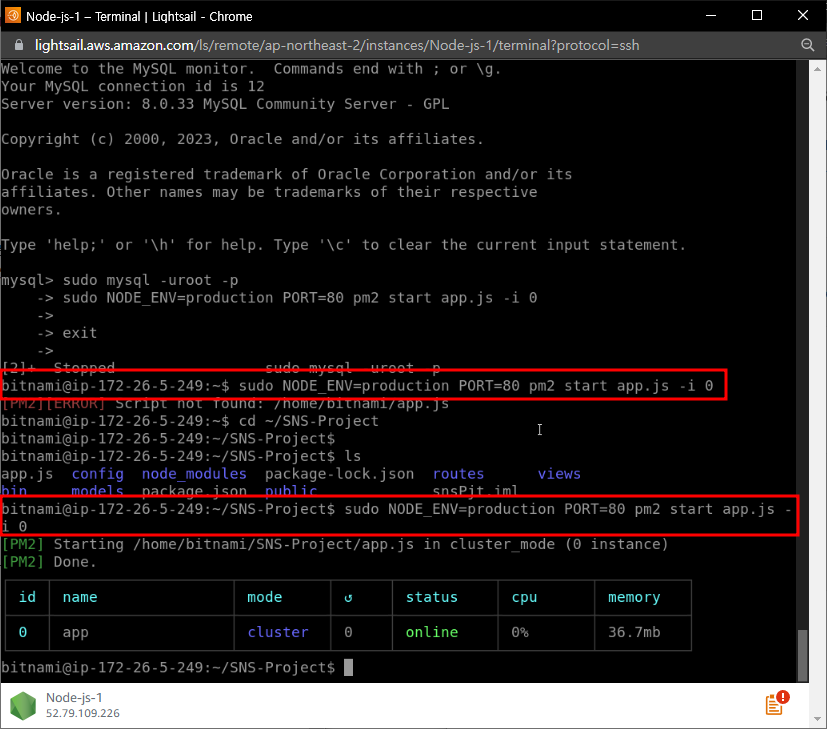Click the zoom magnifier icon in address bar
The image size is (827, 729).
[807, 45]
